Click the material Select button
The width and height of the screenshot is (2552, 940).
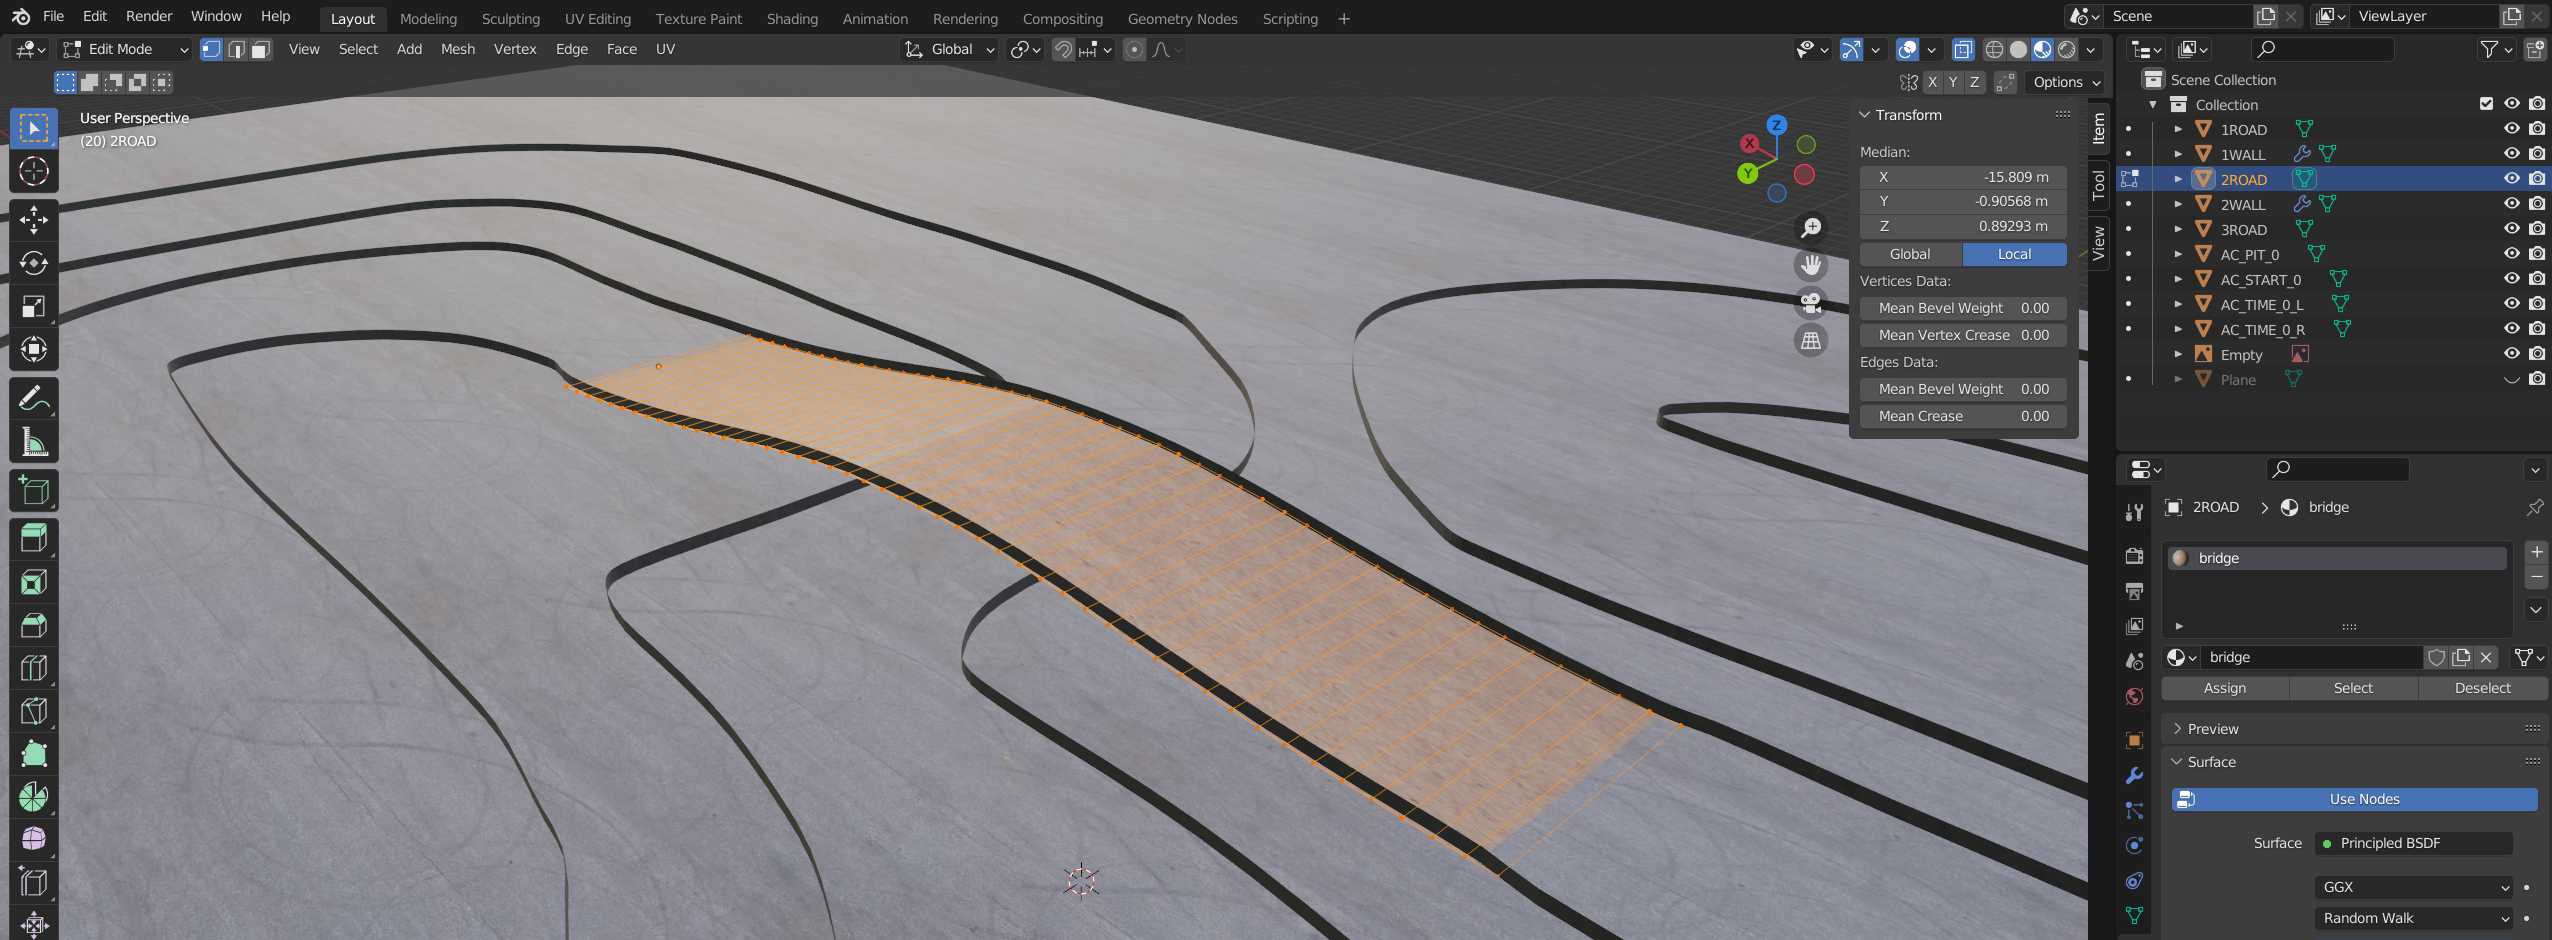pyautogui.click(x=2353, y=688)
